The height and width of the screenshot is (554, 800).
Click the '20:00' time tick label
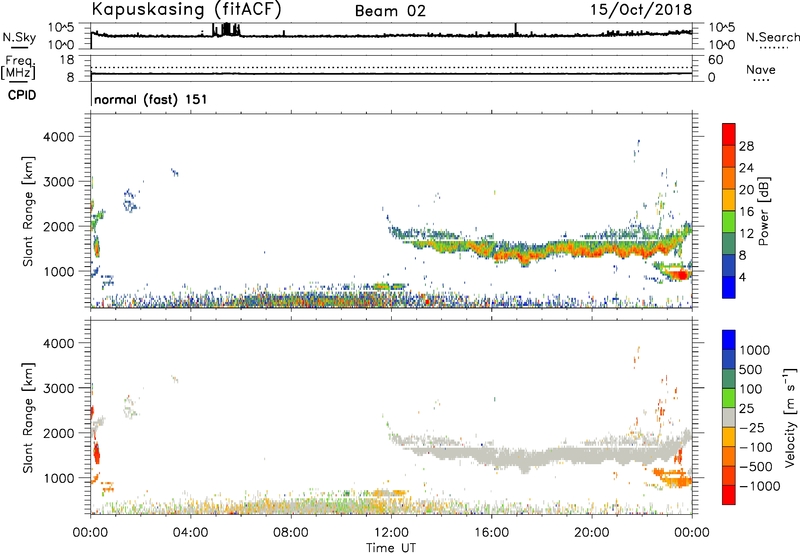click(x=591, y=533)
